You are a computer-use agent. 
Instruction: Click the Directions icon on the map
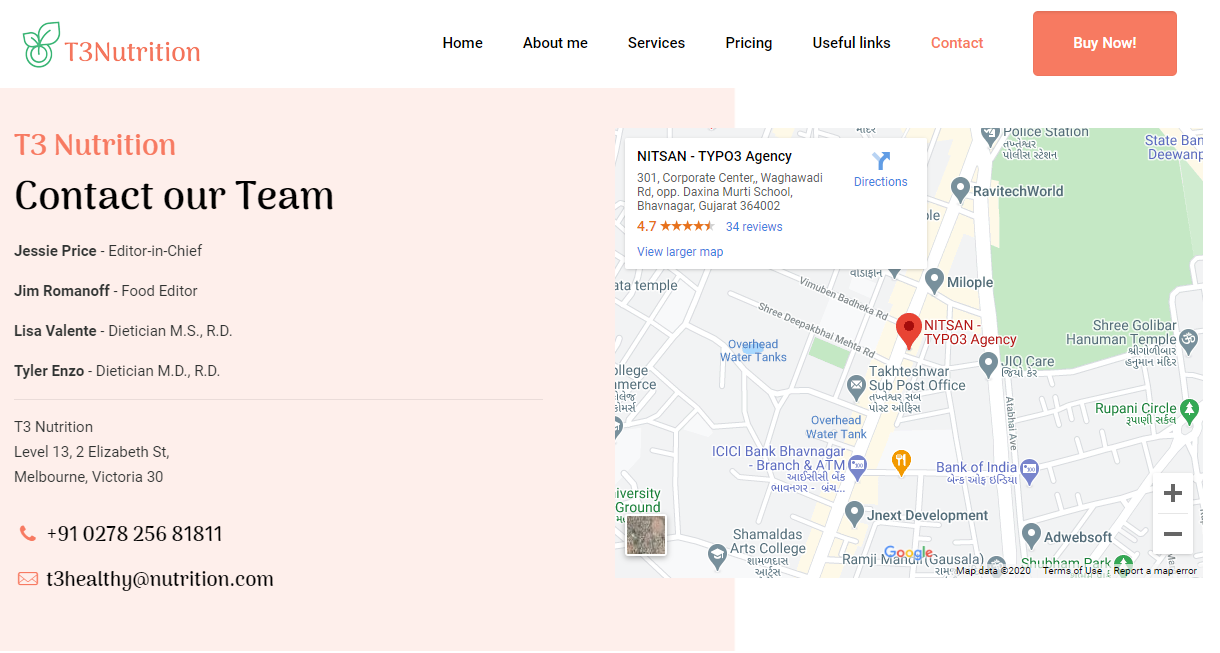click(x=881, y=161)
